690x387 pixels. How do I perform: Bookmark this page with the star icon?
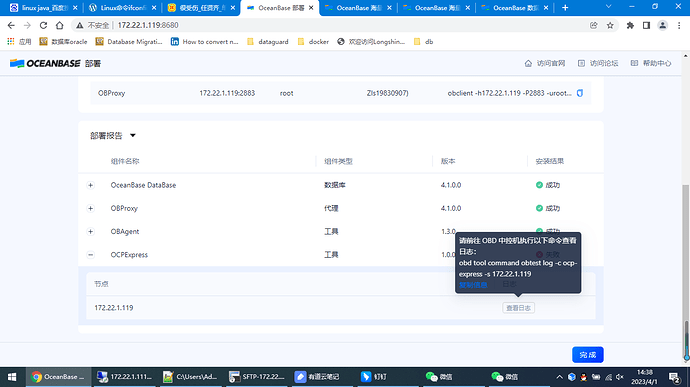(610, 26)
